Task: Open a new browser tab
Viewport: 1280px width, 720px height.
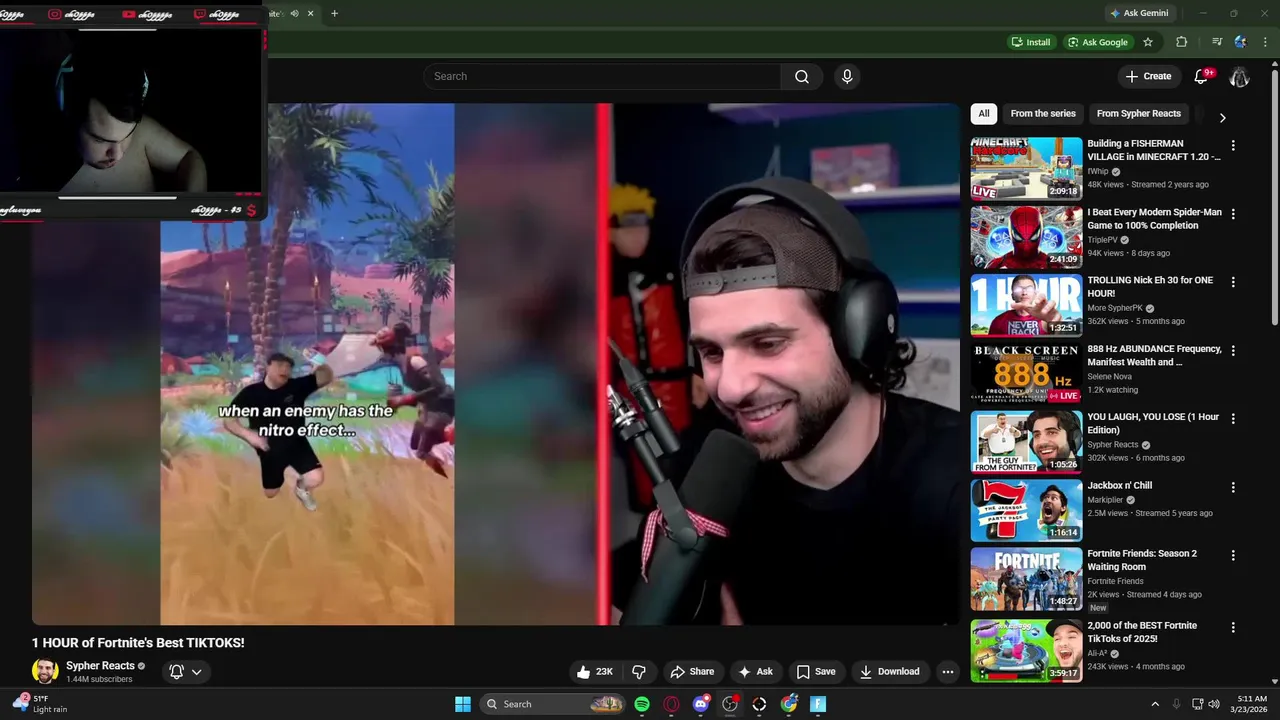Action: pos(334,13)
